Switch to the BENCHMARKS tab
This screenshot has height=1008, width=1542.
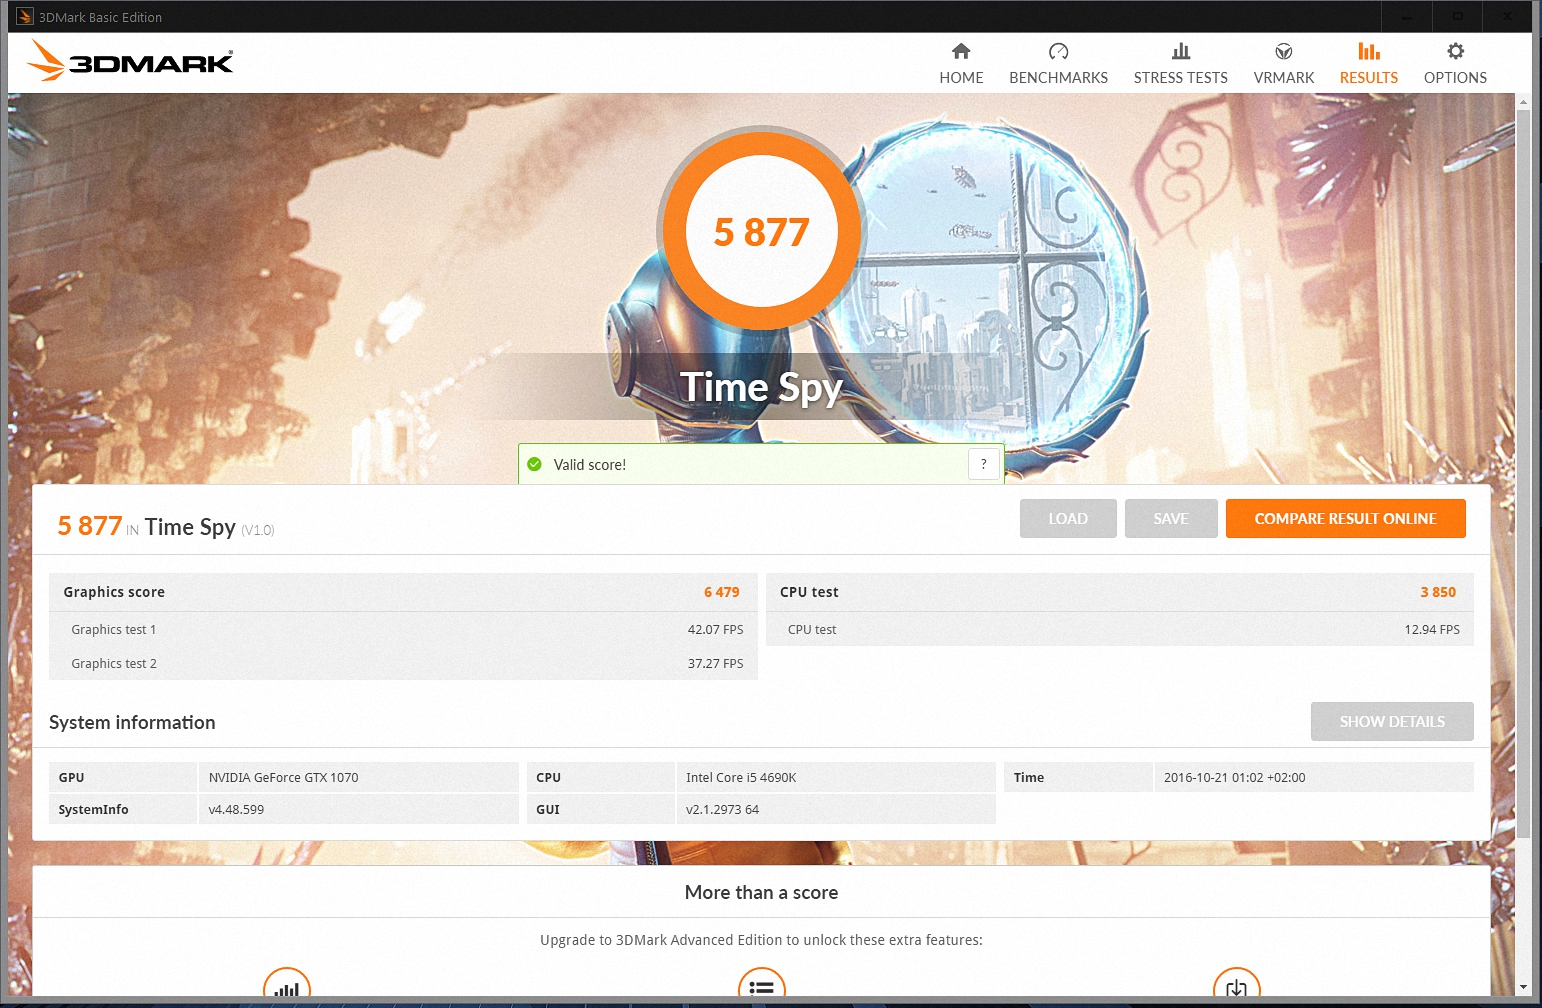coord(1058,64)
